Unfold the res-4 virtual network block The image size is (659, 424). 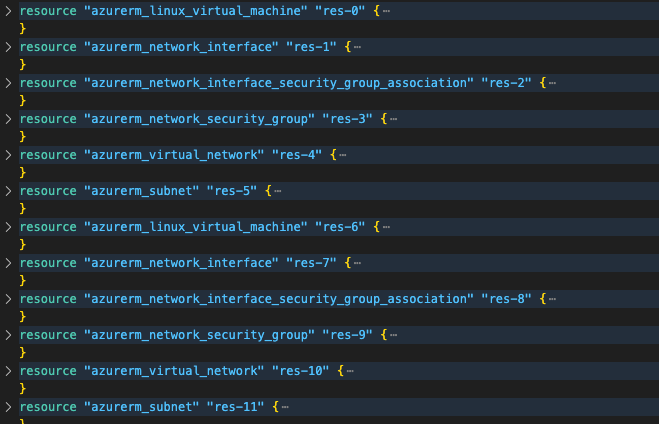(8, 155)
